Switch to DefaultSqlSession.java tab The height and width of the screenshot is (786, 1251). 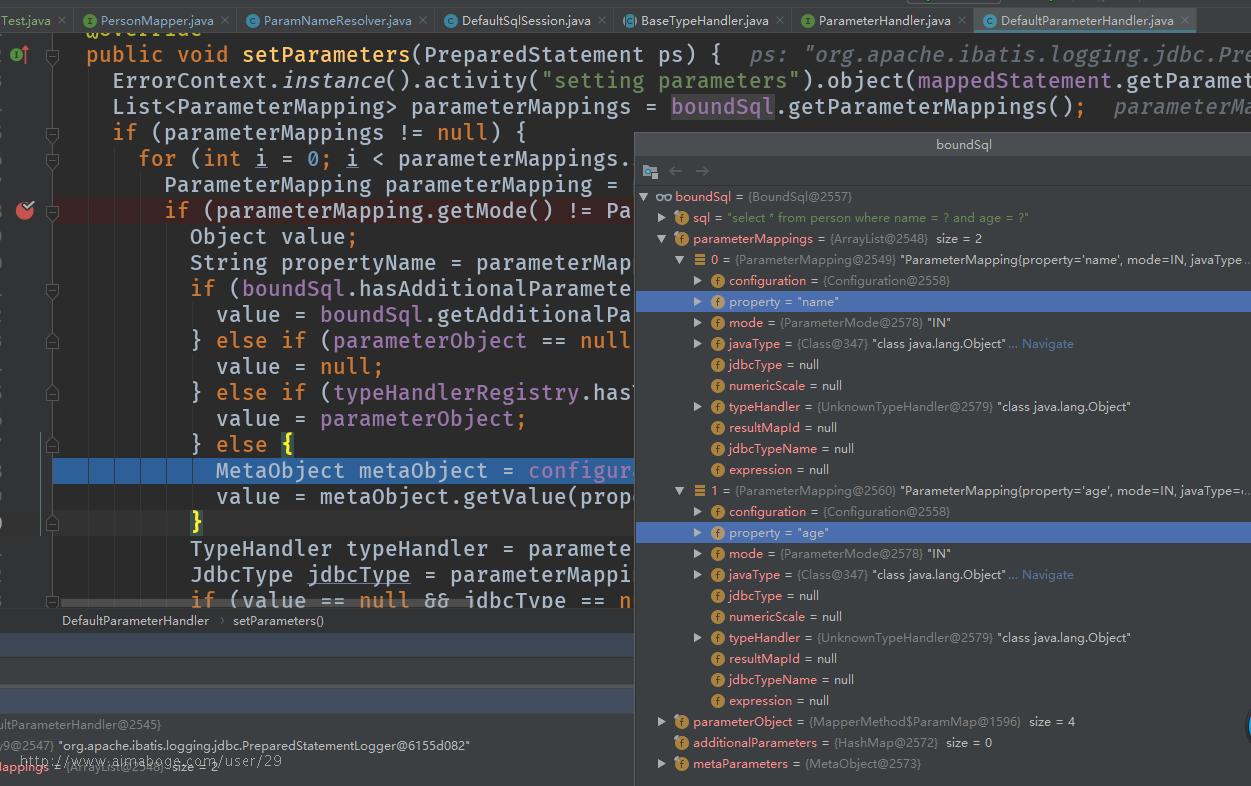(x=526, y=20)
